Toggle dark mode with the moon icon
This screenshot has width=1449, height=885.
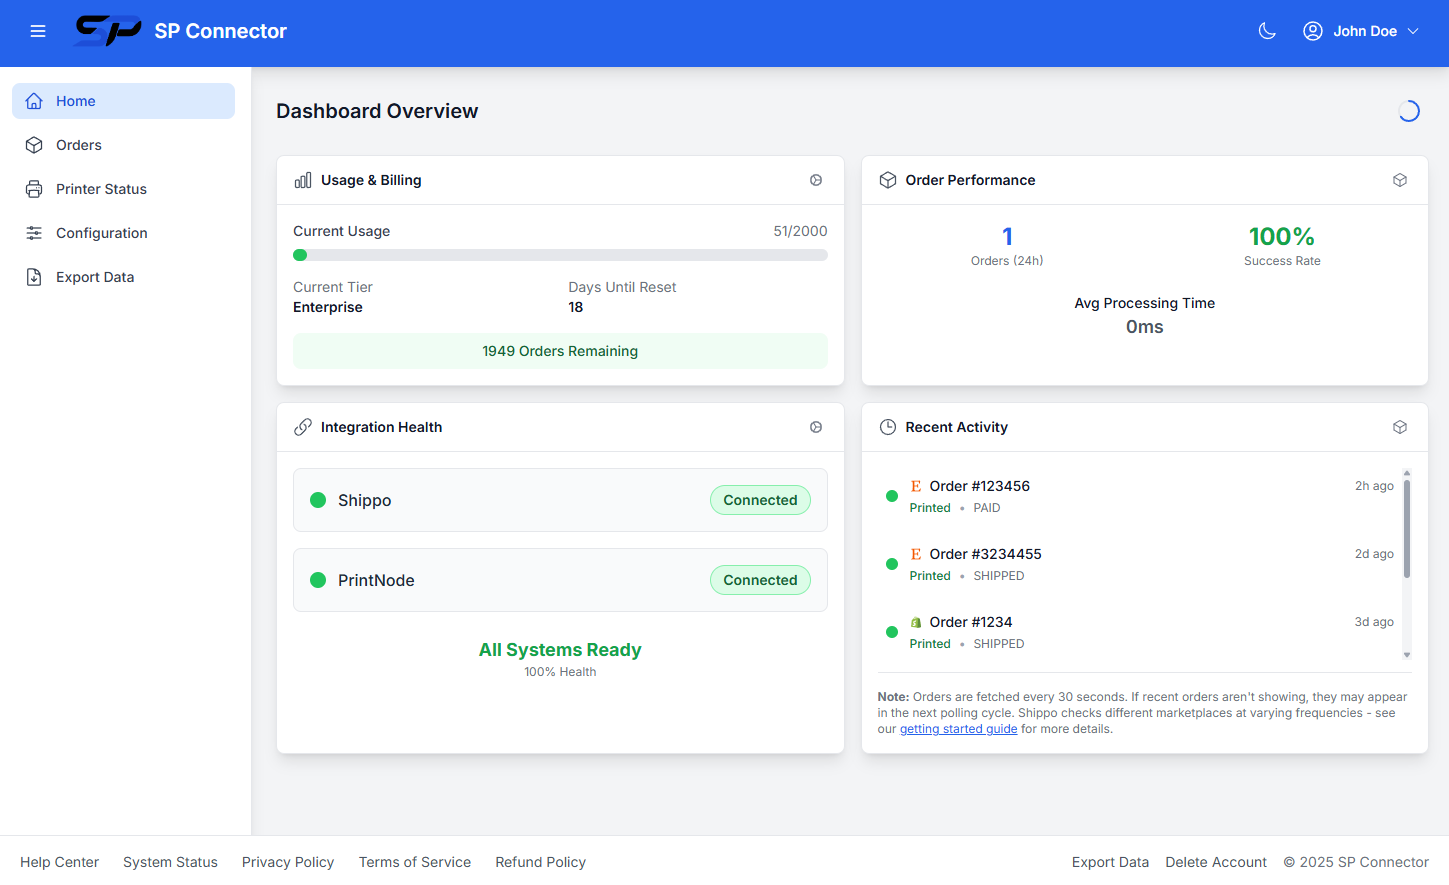pyautogui.click(x=1267, y=31)
